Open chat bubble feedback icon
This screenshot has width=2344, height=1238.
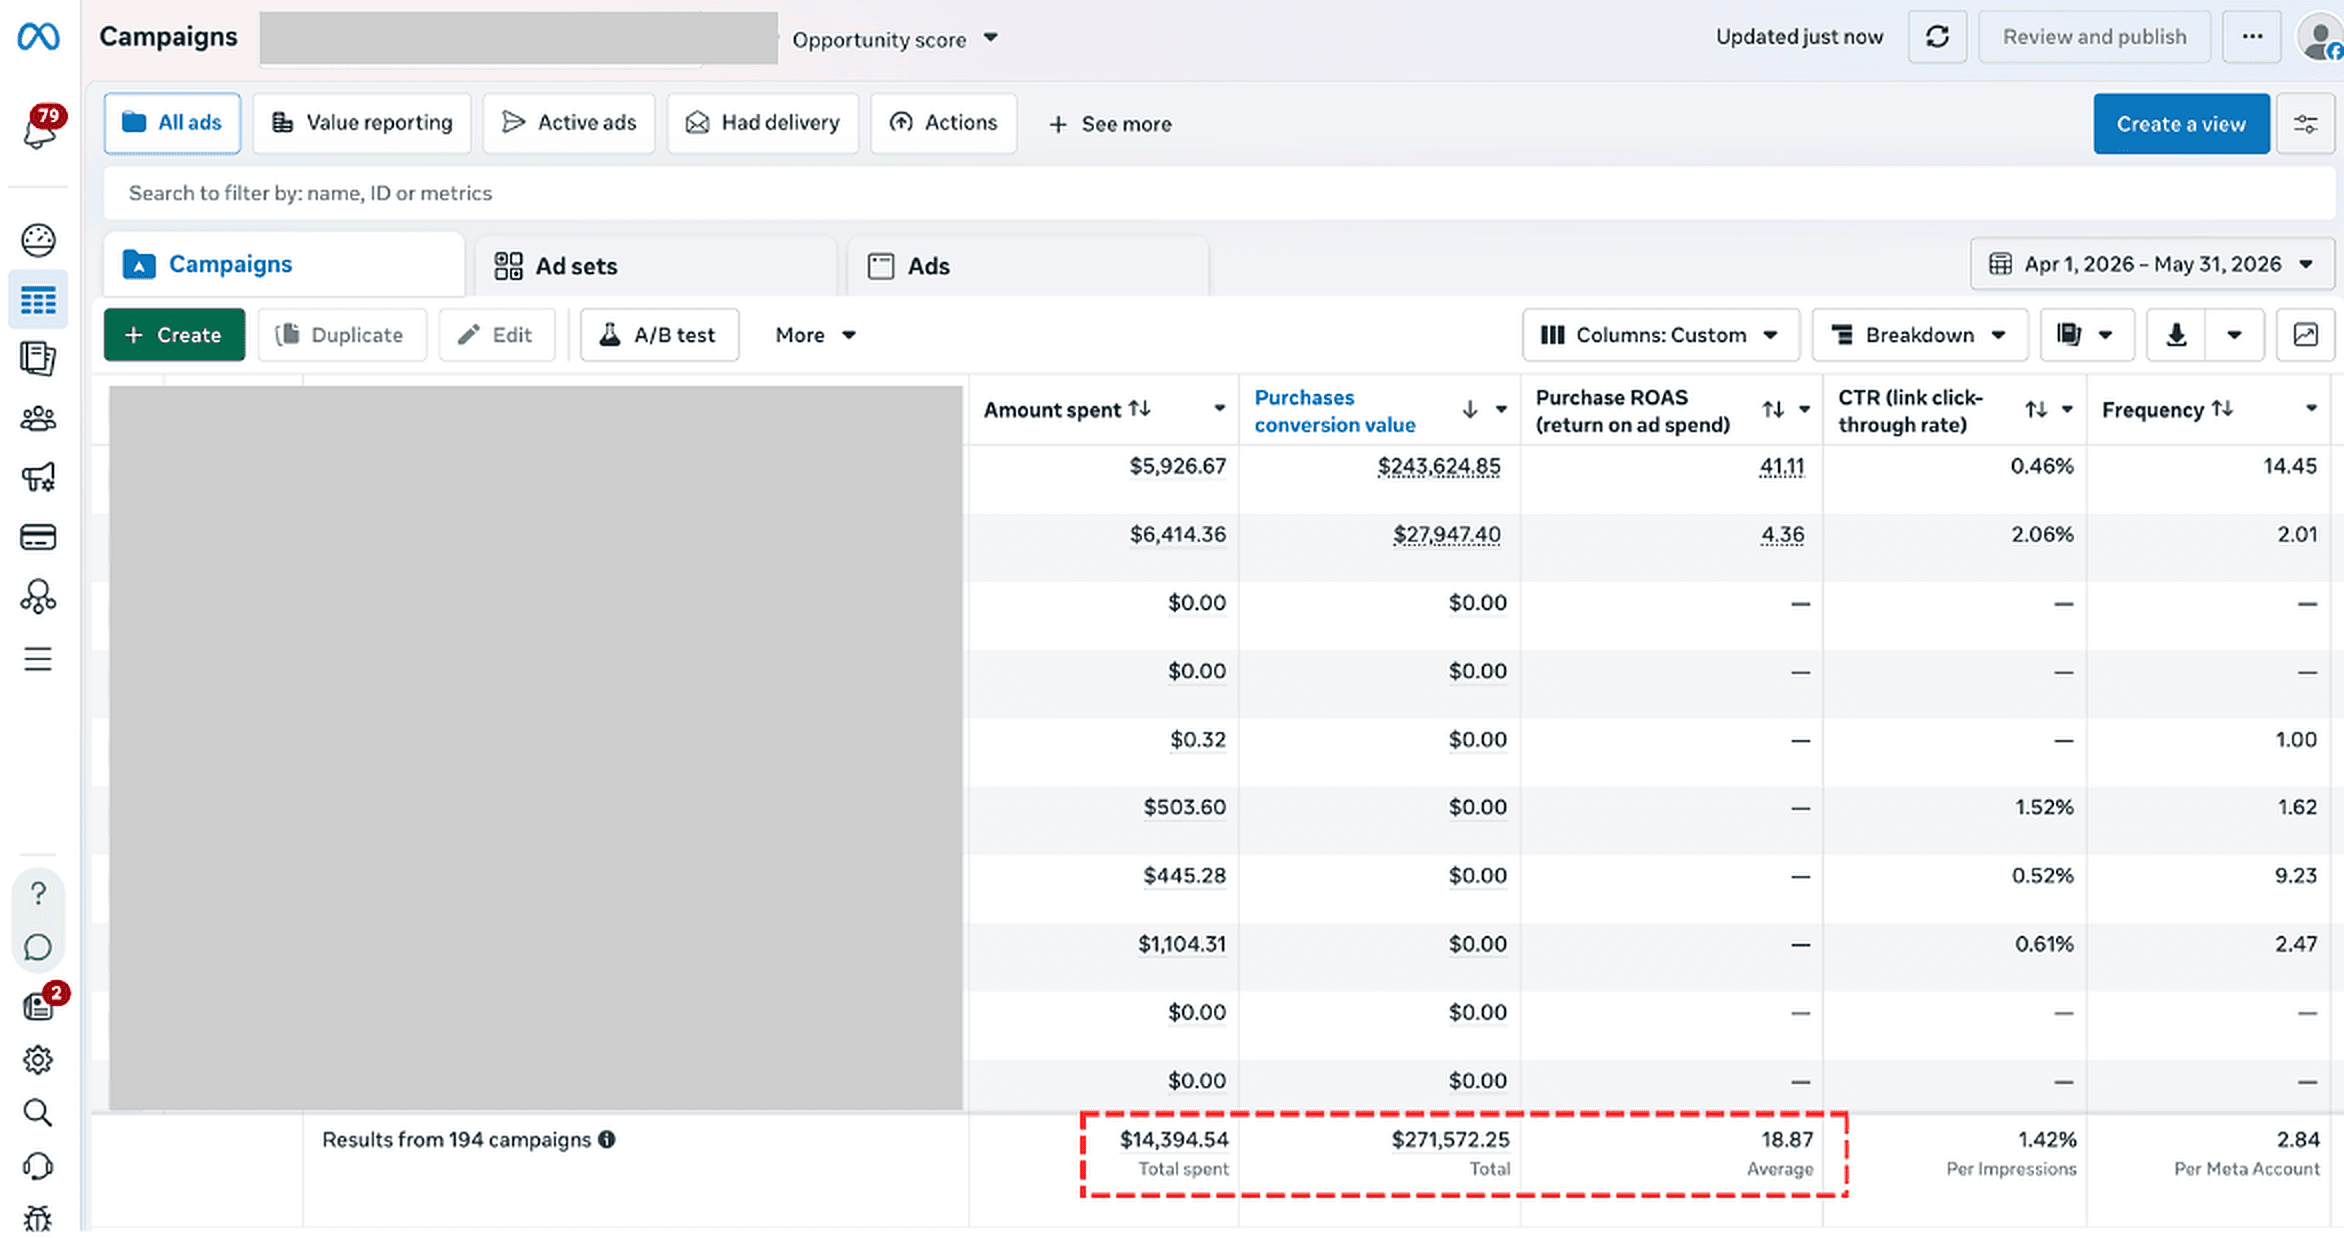38,948
